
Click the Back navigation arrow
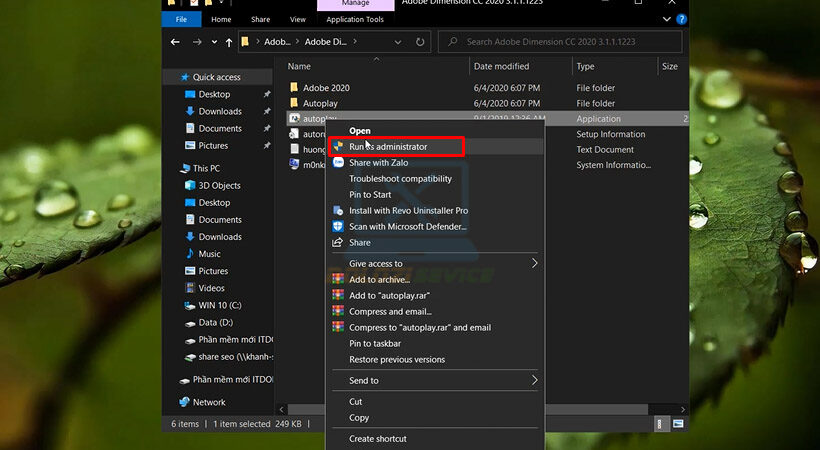(x=176, y=42)
